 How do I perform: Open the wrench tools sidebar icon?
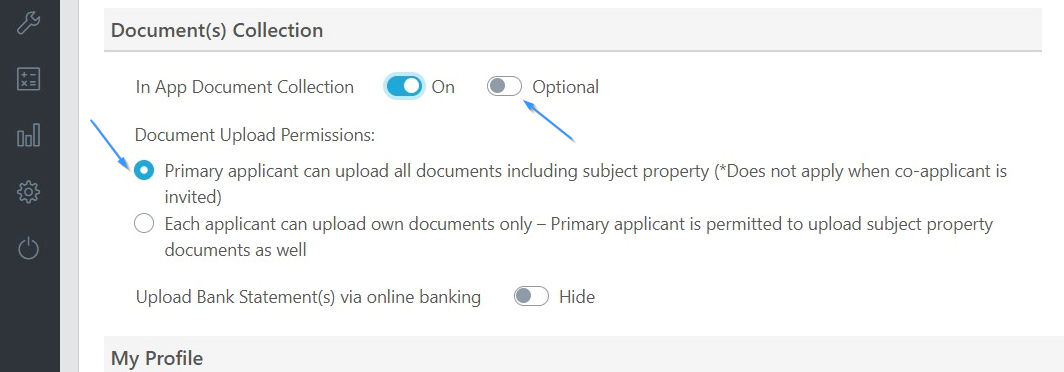point(28,22)
